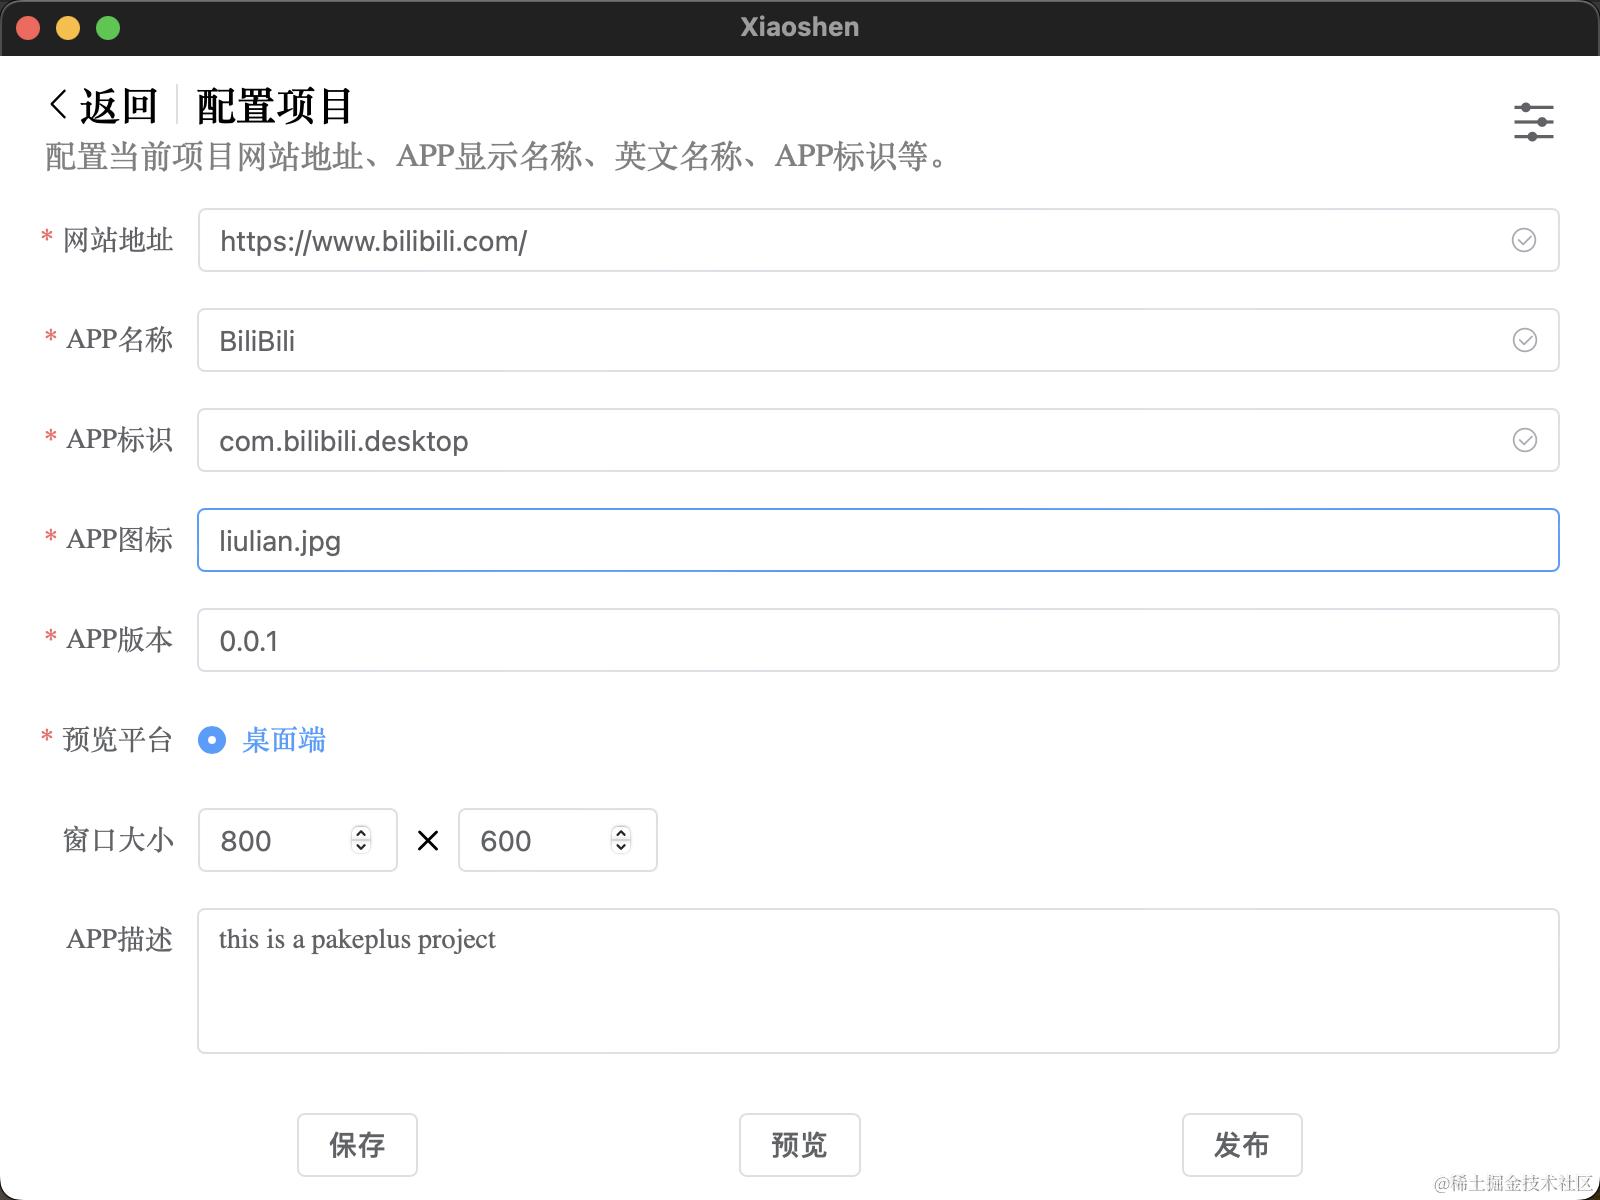
Task: Open the settings sliders icon
Action: [1533, 122]
